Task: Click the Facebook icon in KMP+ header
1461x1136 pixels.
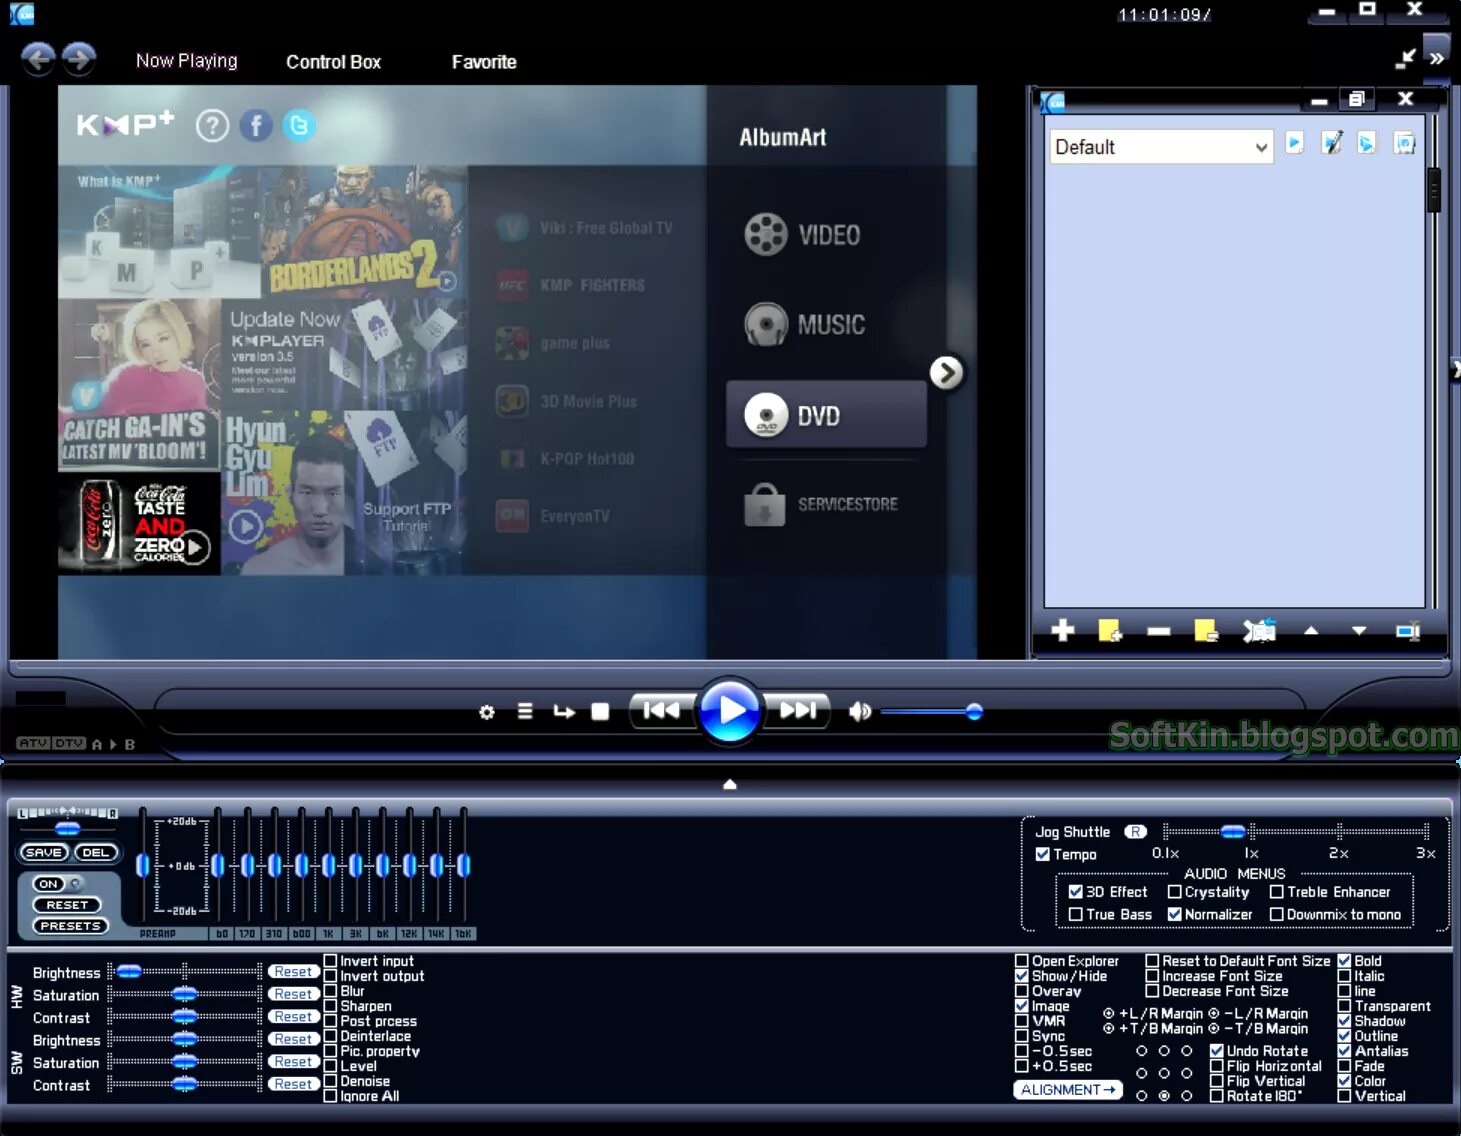Action: pyautogui.click(x=256, y=125)
